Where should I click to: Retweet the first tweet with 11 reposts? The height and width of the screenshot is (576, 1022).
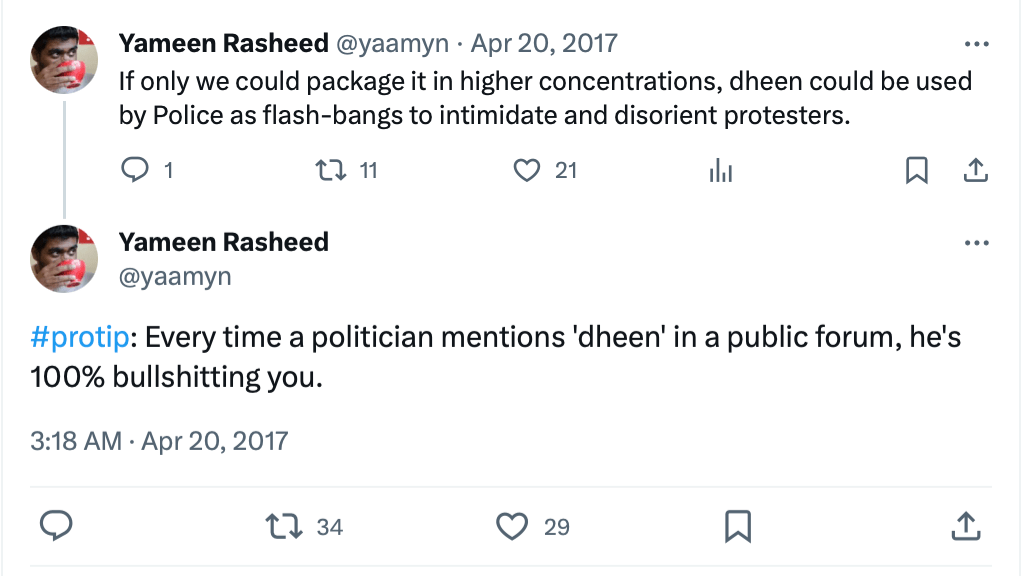328,171
